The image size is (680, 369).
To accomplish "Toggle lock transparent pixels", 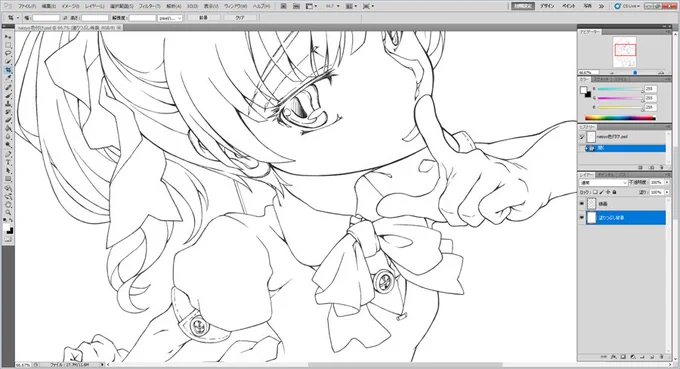I will (x=595, y=192).
